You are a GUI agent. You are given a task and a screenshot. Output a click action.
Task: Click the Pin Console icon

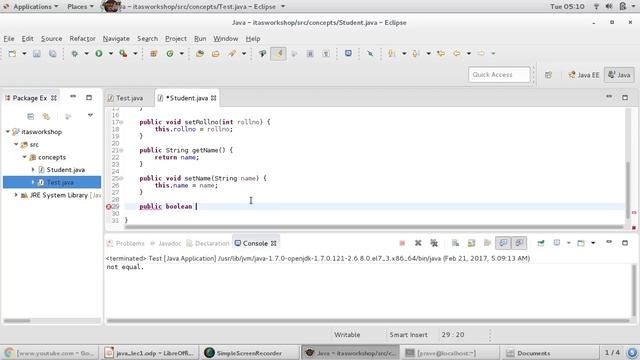tap(541, 243)
